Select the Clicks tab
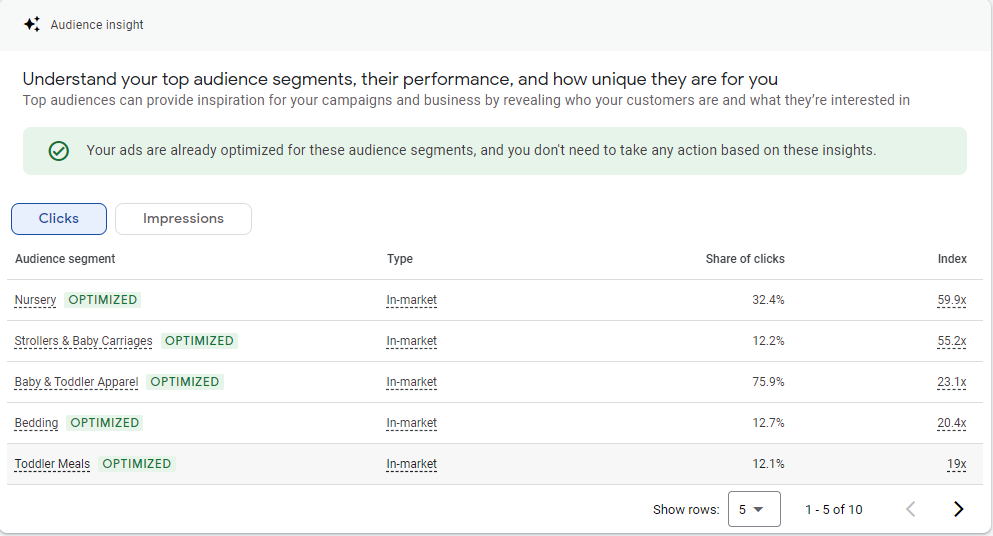 [59, 219]
